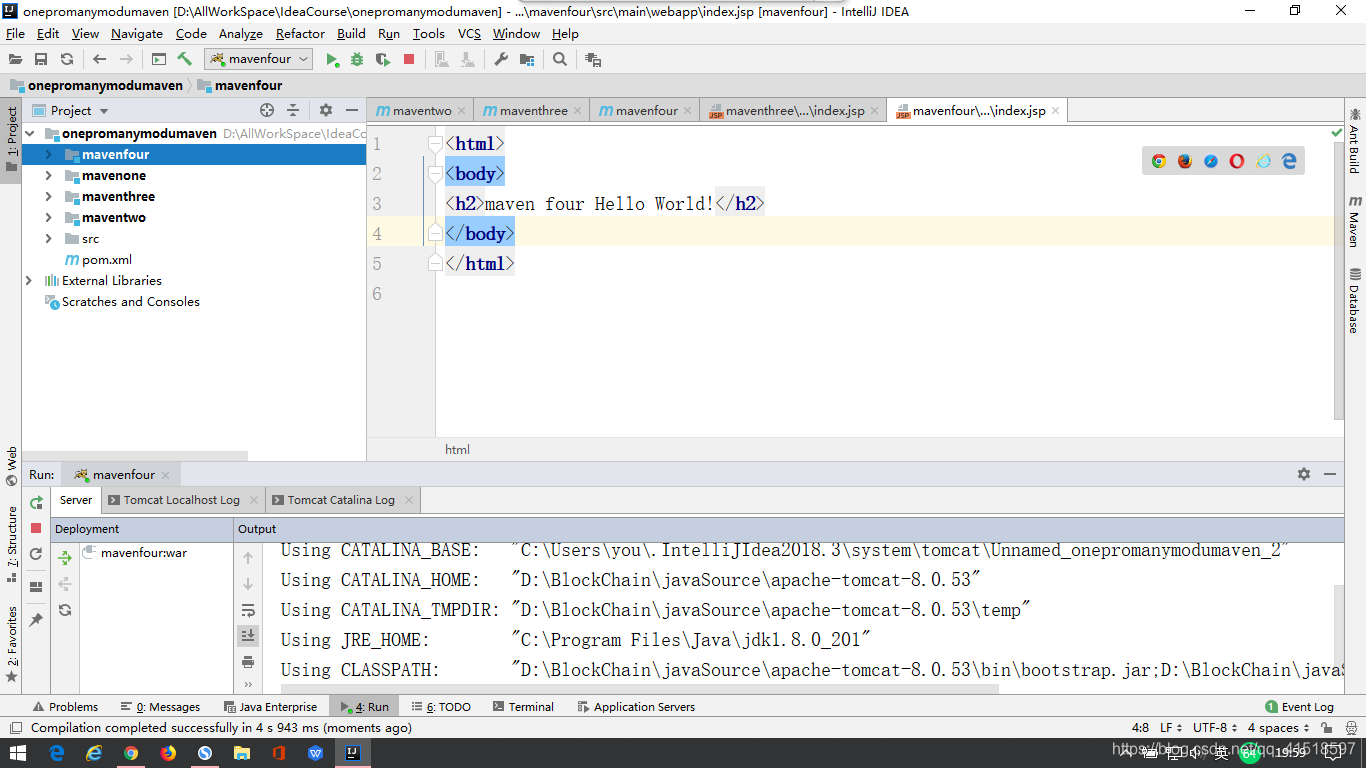Expand the mavenfour module node
The height and width of the screenshot is (768, 1366).
[48, 155]
